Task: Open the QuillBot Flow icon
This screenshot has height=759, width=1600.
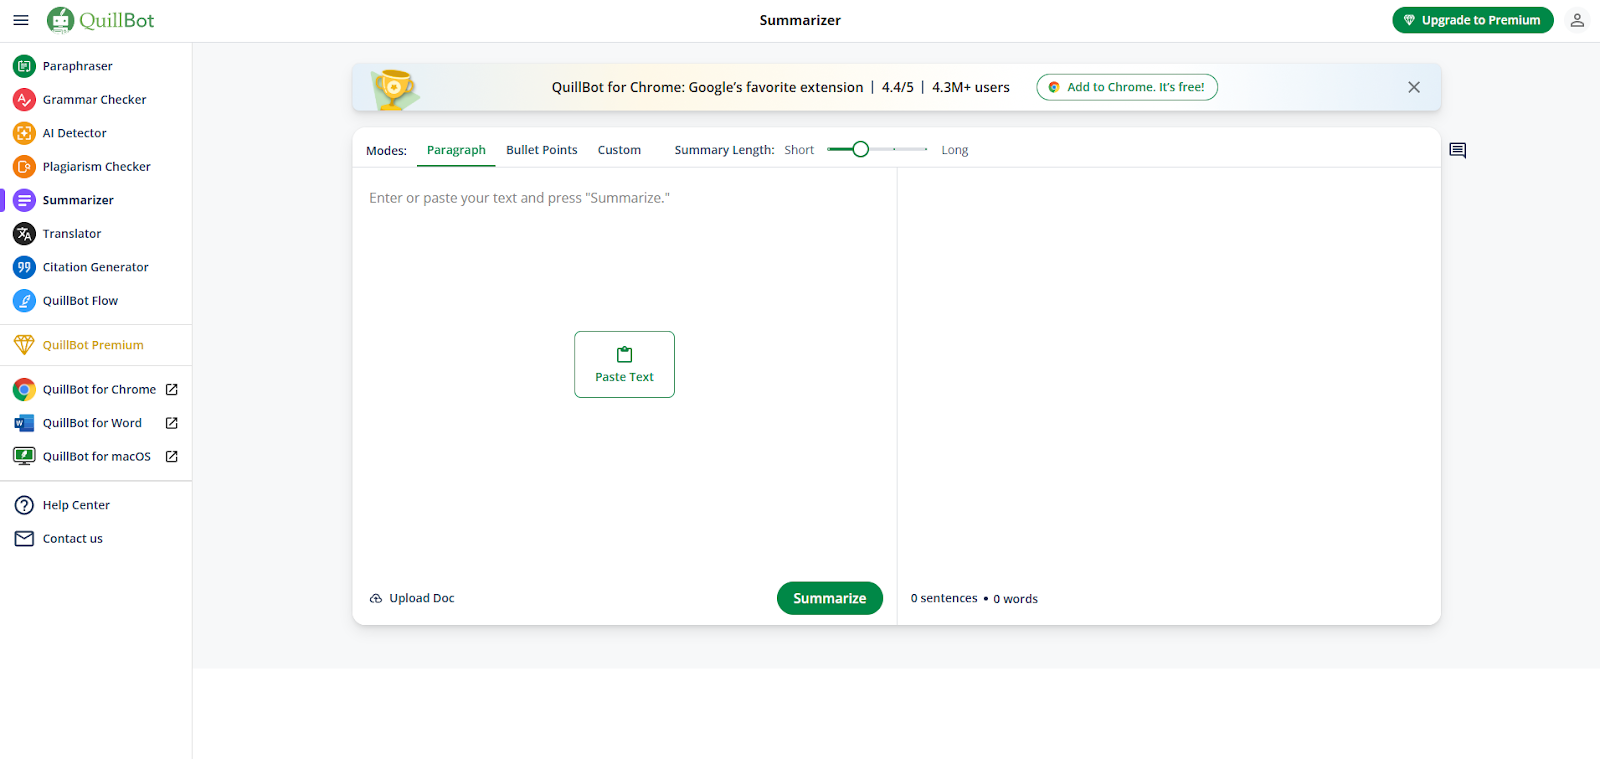Action: tap(24, 301)
